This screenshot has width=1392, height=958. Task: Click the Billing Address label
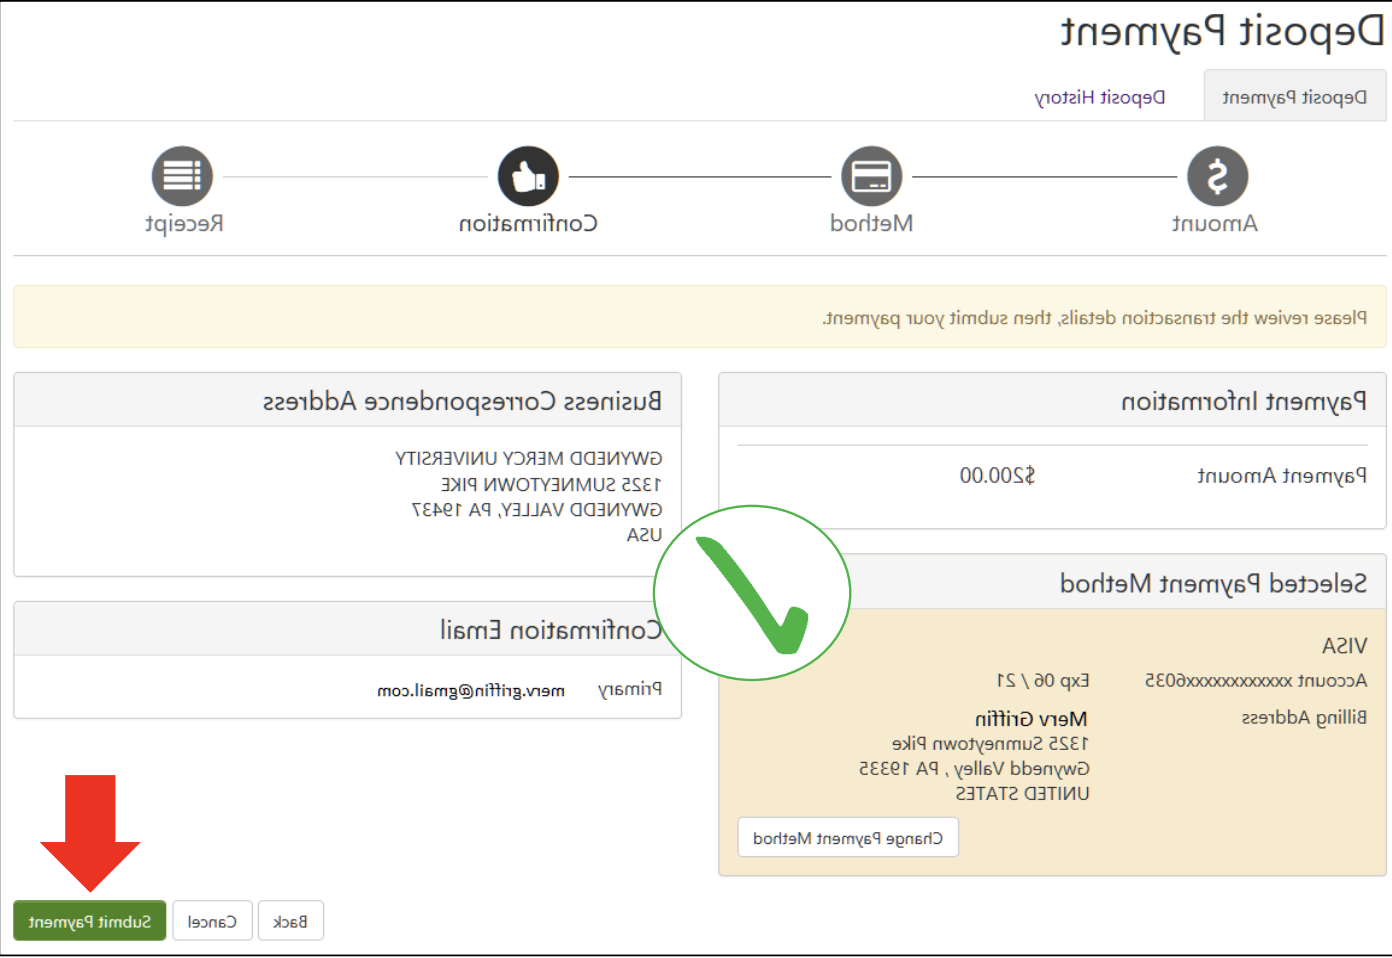(1304, 718)
